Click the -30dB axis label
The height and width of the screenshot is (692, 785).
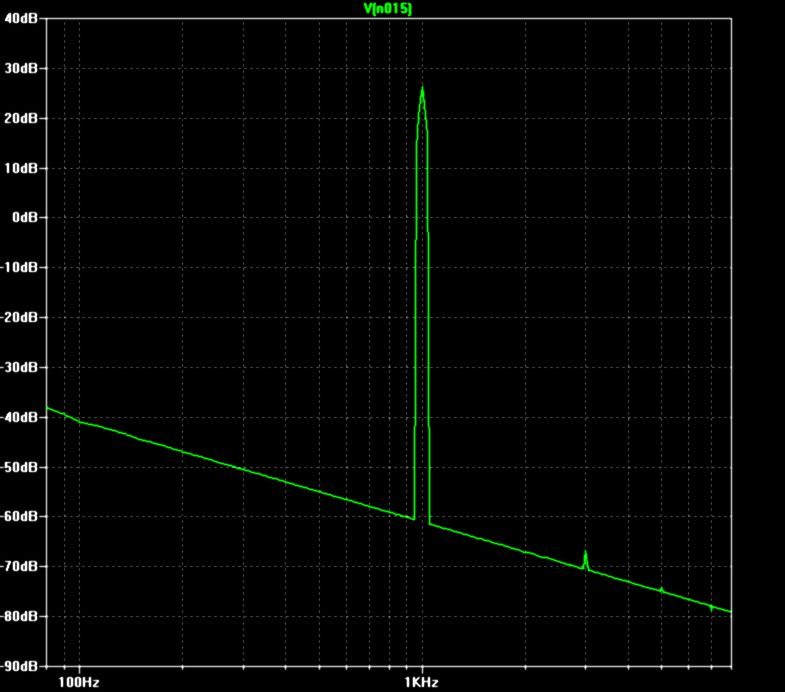pos(19,367)
